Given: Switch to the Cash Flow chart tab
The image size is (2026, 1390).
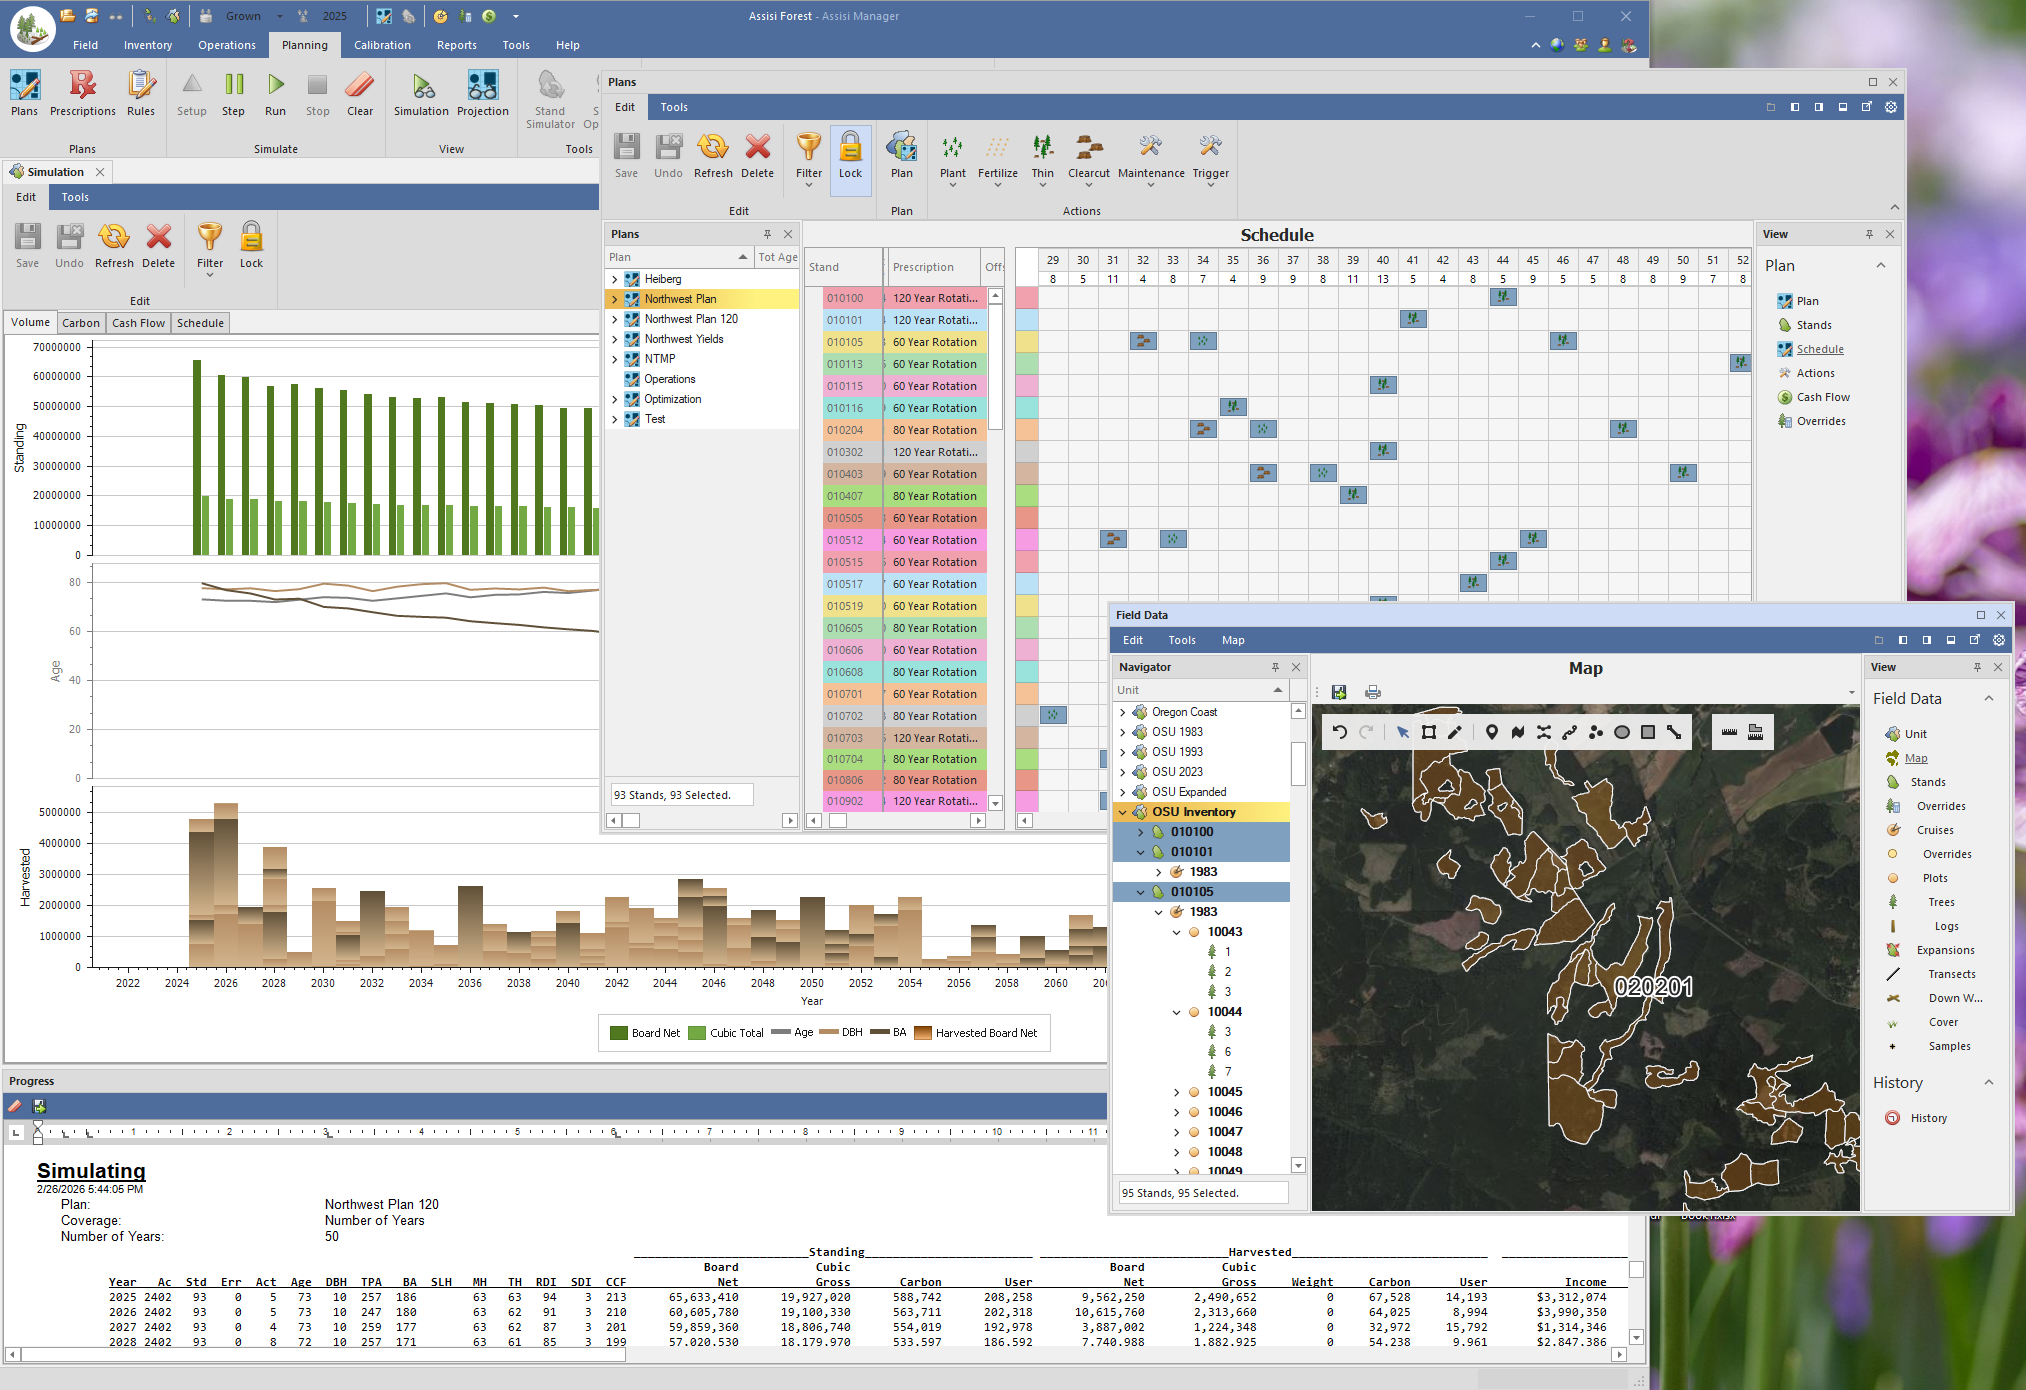Looking at the screenshot, I should pyautogui.click(x=138, y=323).
